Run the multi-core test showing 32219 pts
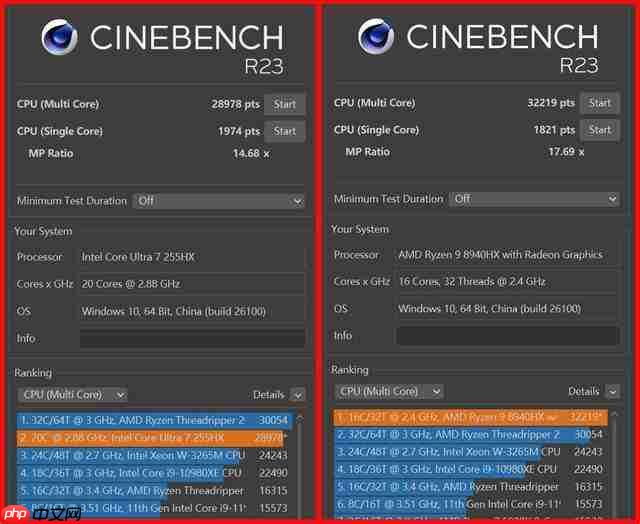 [x=600, y=103]
